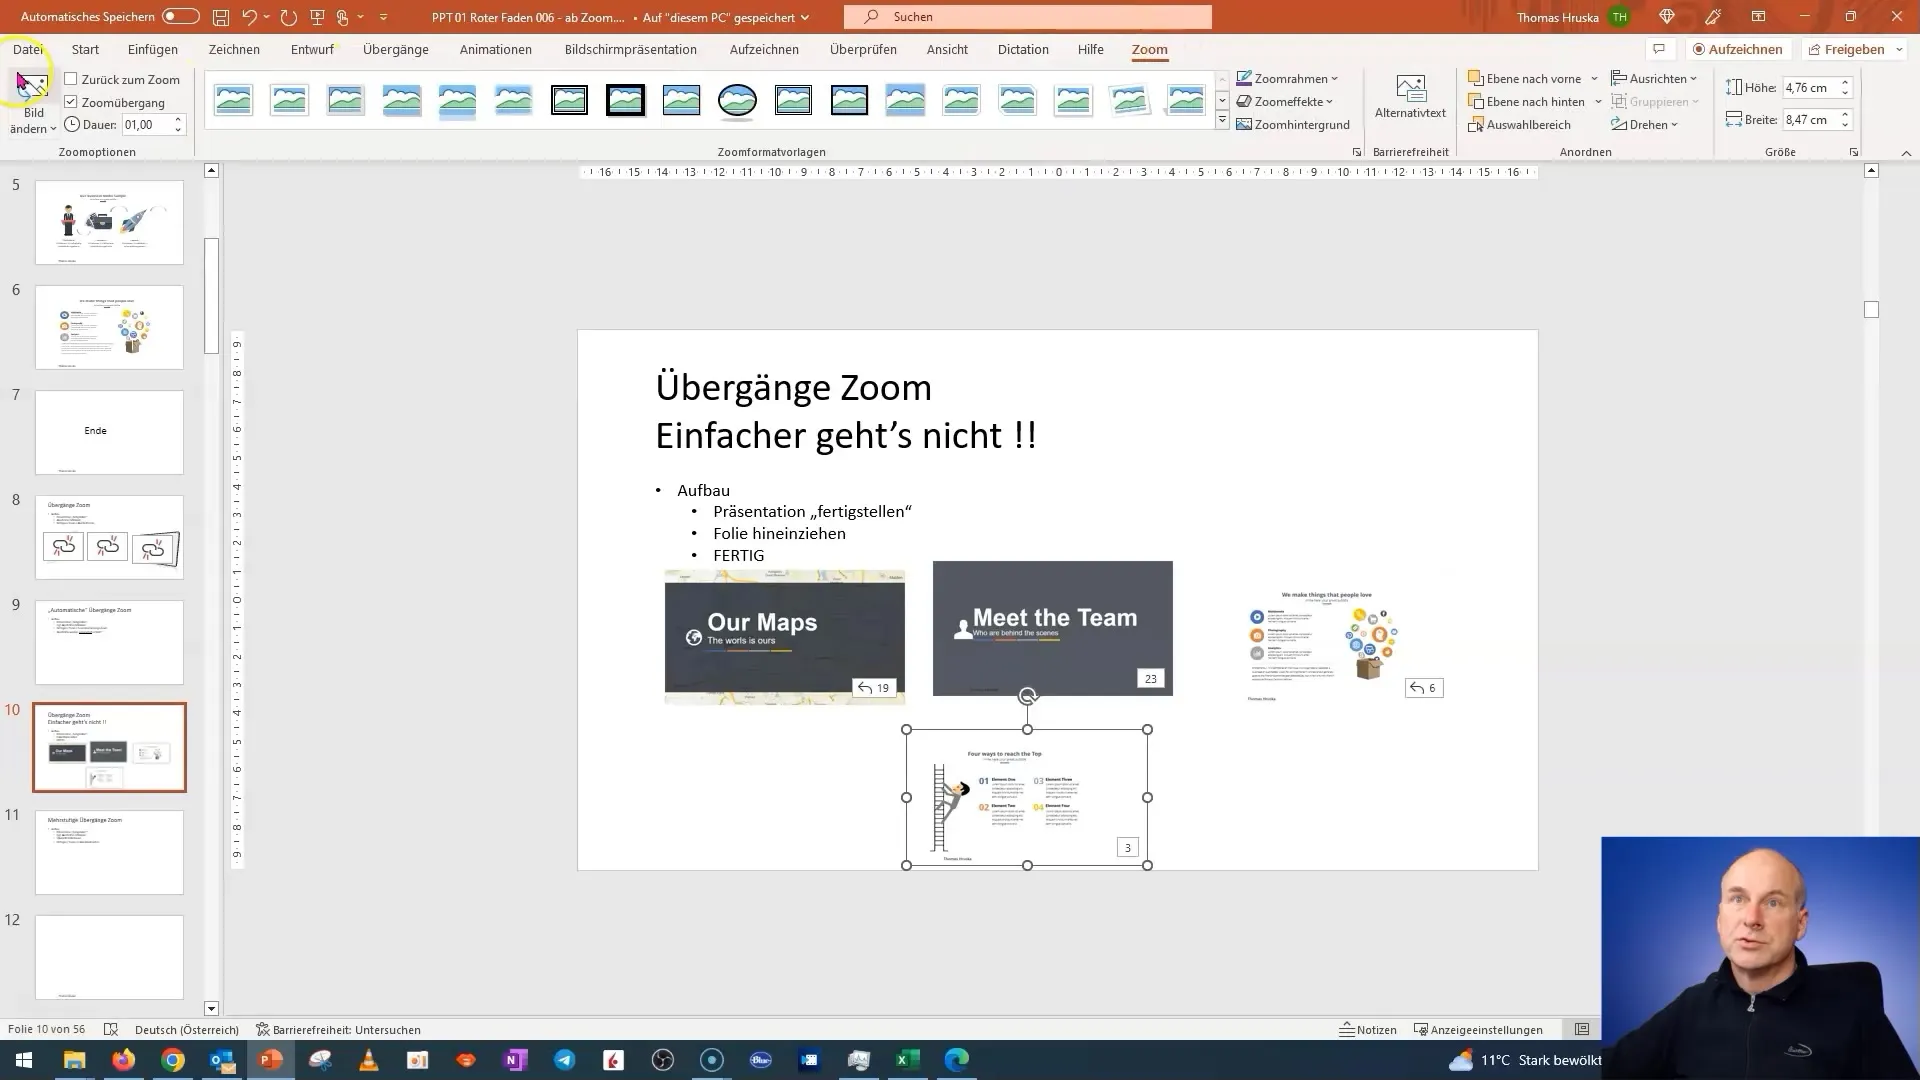Click the Drehen dropdown icon
Screen dimensions: 1920x1080
1675,124
